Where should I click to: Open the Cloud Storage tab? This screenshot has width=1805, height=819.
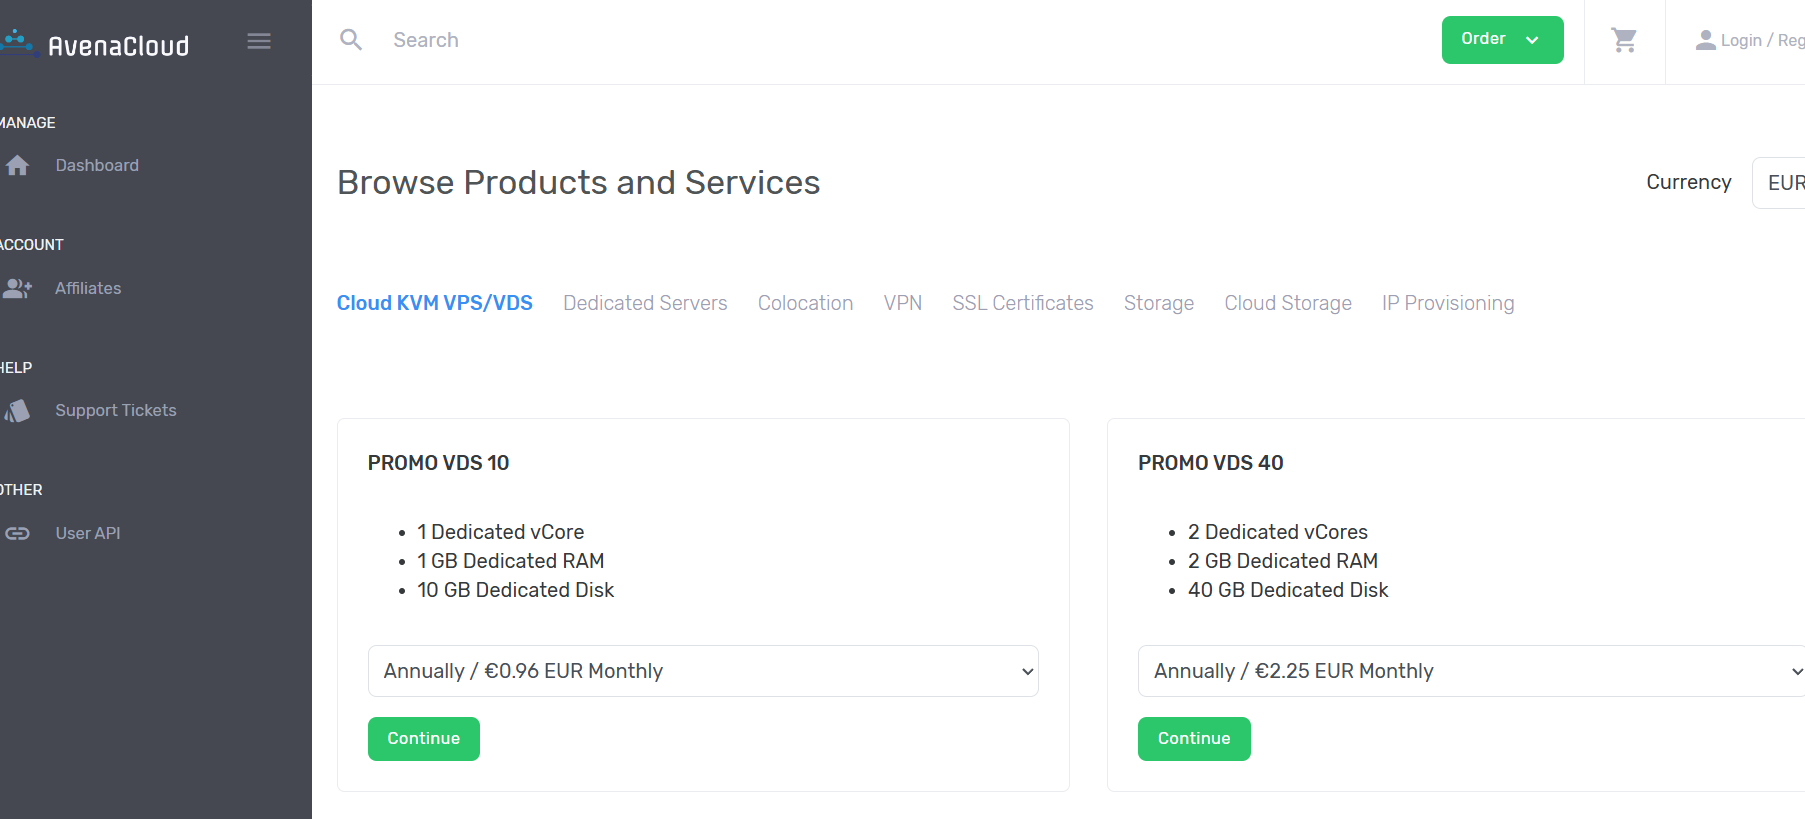click(1287, 303)
